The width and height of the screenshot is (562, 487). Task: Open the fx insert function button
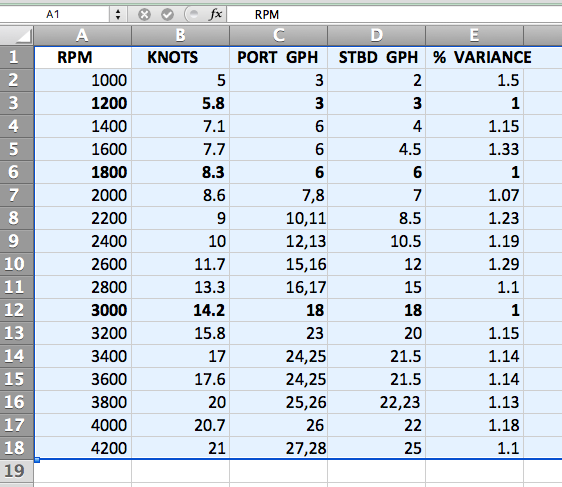point(215,14)
